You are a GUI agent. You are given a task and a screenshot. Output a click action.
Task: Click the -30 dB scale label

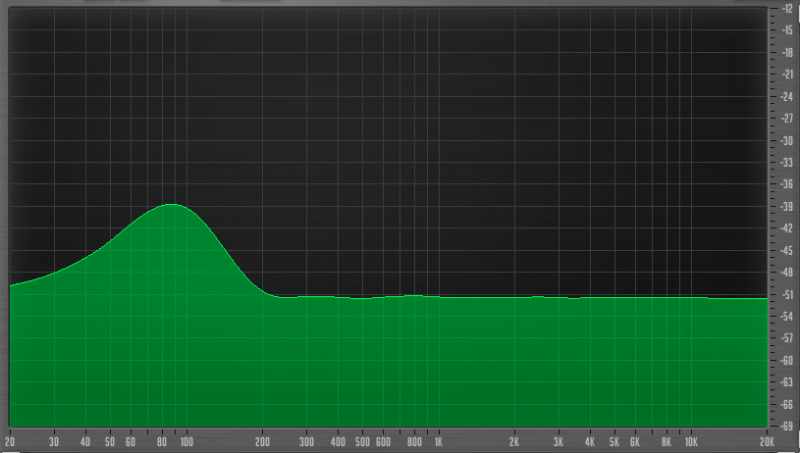point(788,141)
